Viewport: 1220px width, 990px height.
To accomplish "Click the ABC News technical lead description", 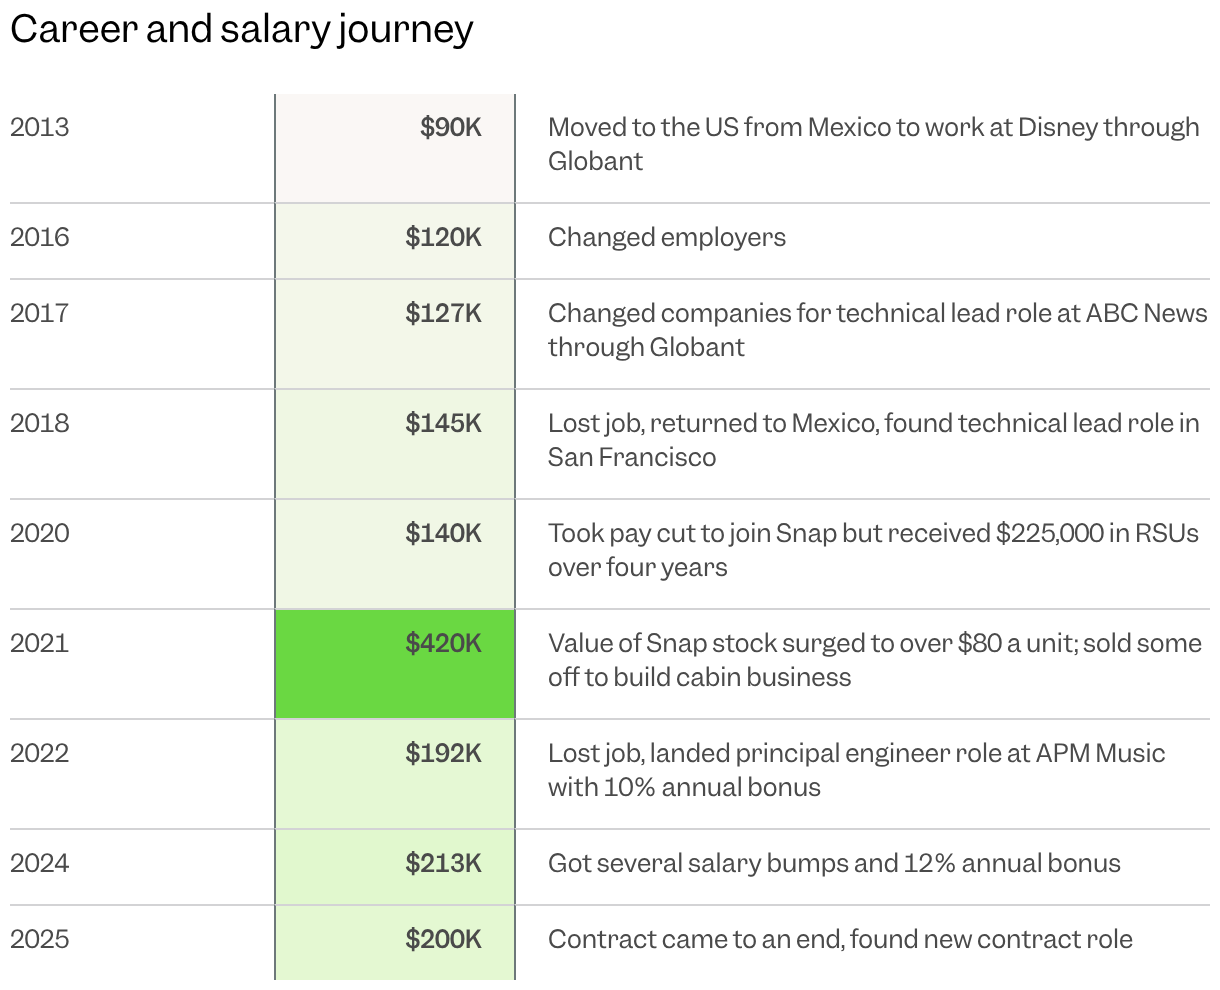I will click(877, 330).
